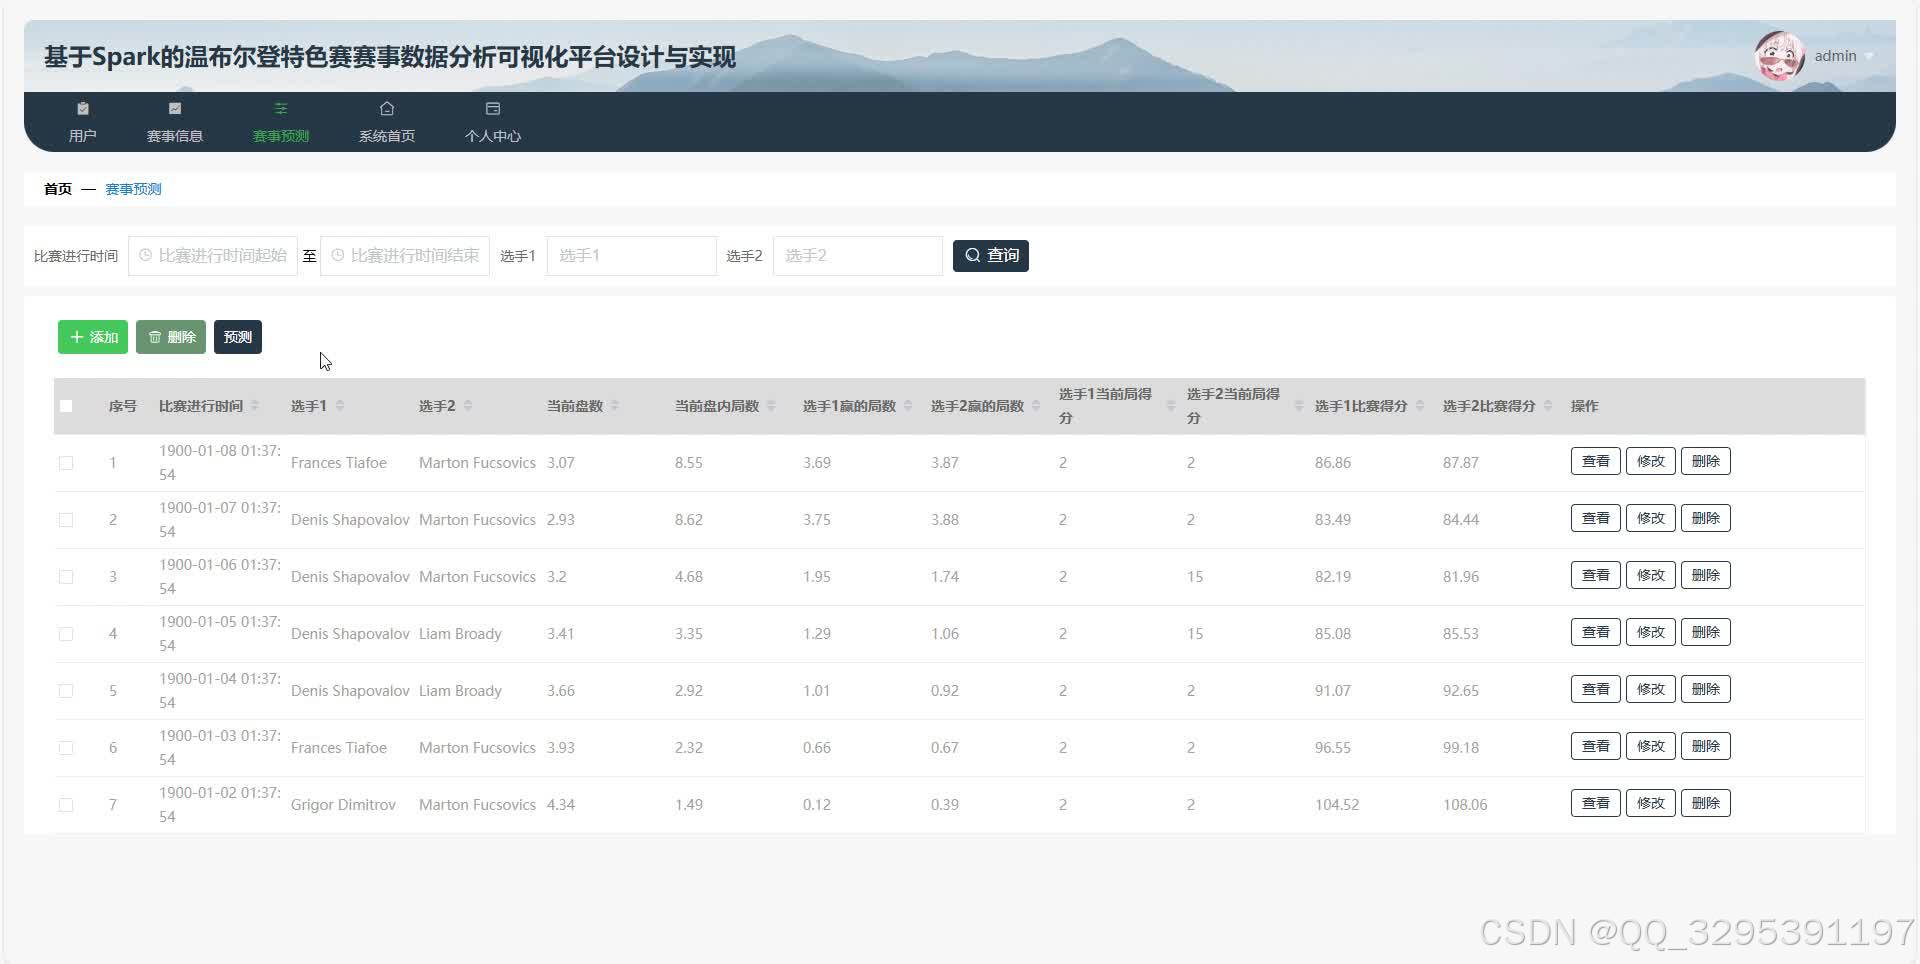Screen dimensions: 1920x964
Task: Open 比赛进行时间结束 date picker
Action: [x=405, y=256]
